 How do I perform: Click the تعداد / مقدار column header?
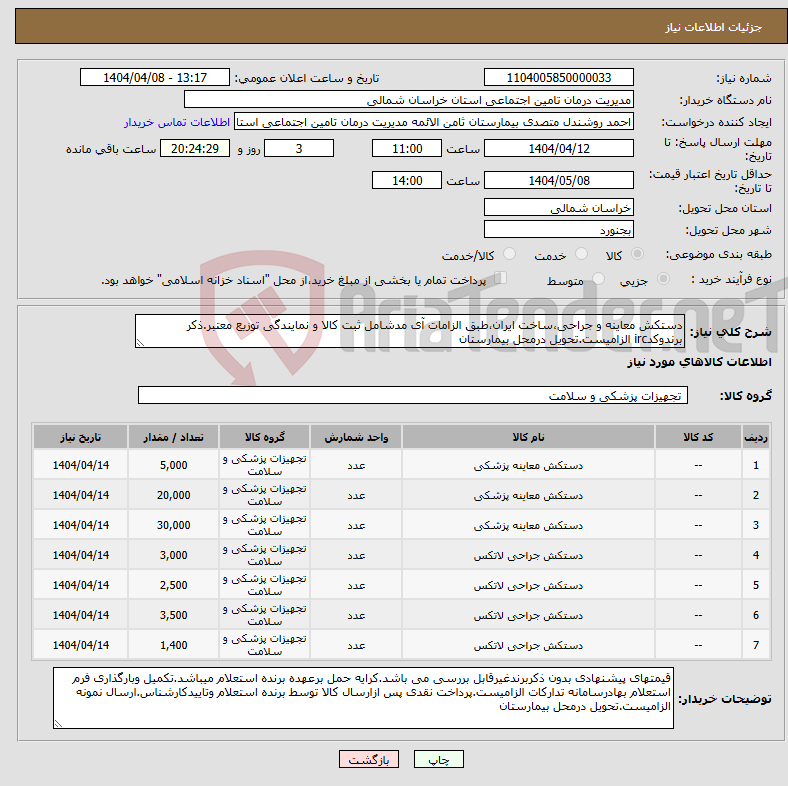tap(173, 437)
